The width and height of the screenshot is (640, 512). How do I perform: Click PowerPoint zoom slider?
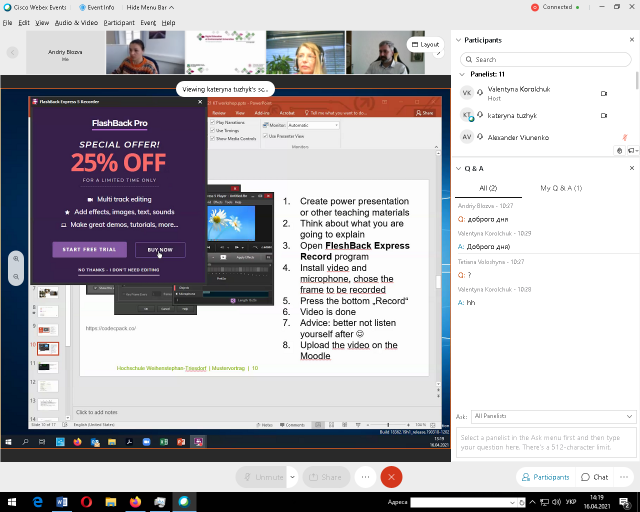(x=388, y=425)
